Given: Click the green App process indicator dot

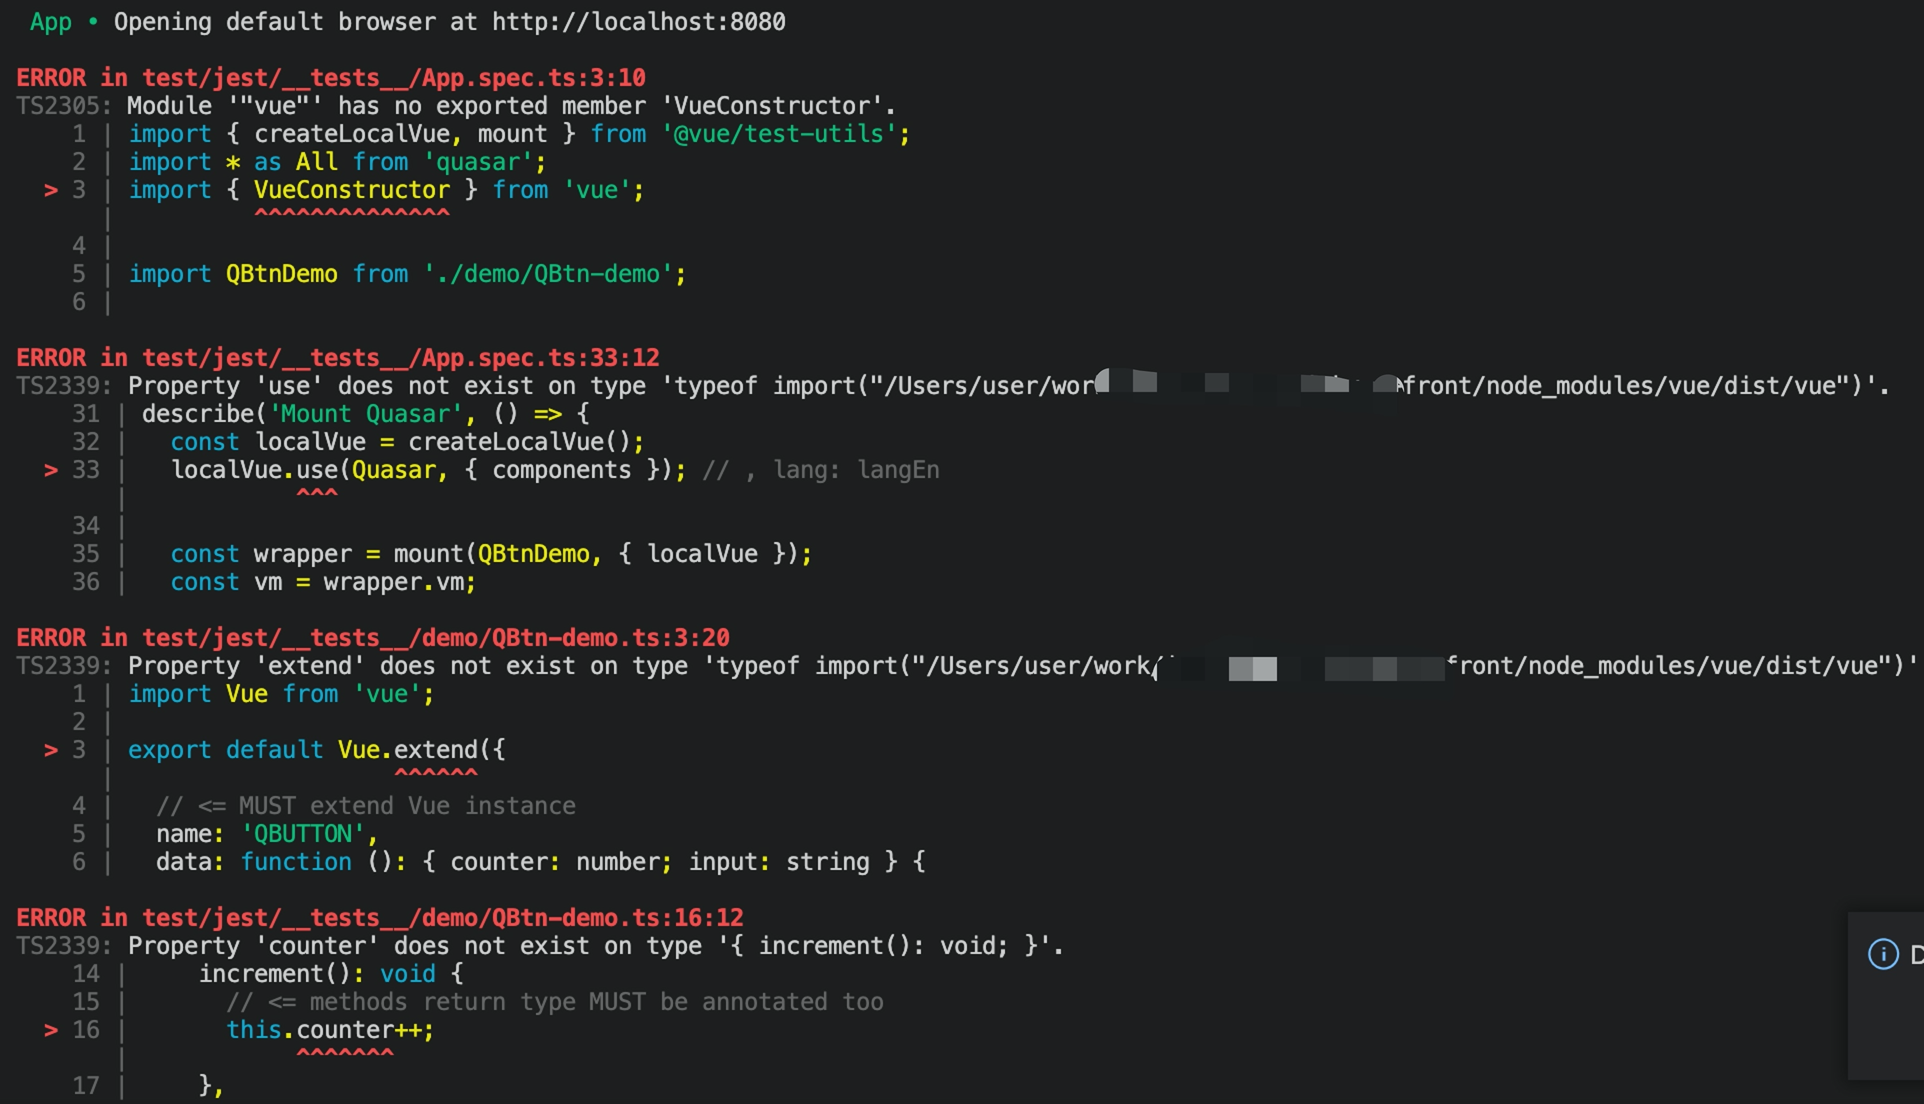Looking at the screenshot, I should tap(92, 21).
